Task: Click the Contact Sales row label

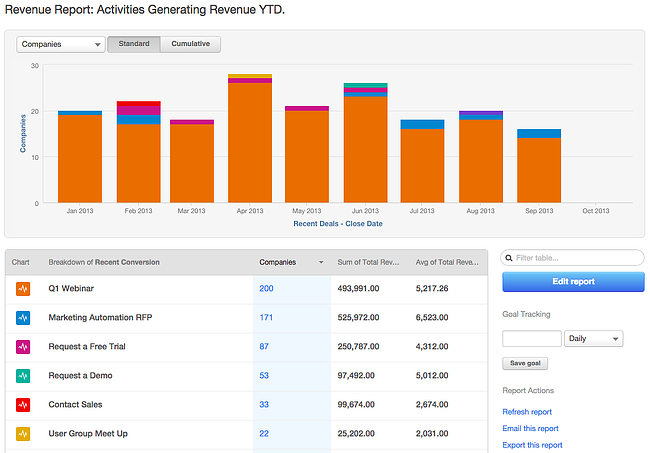Action: (x=75, y=405)
